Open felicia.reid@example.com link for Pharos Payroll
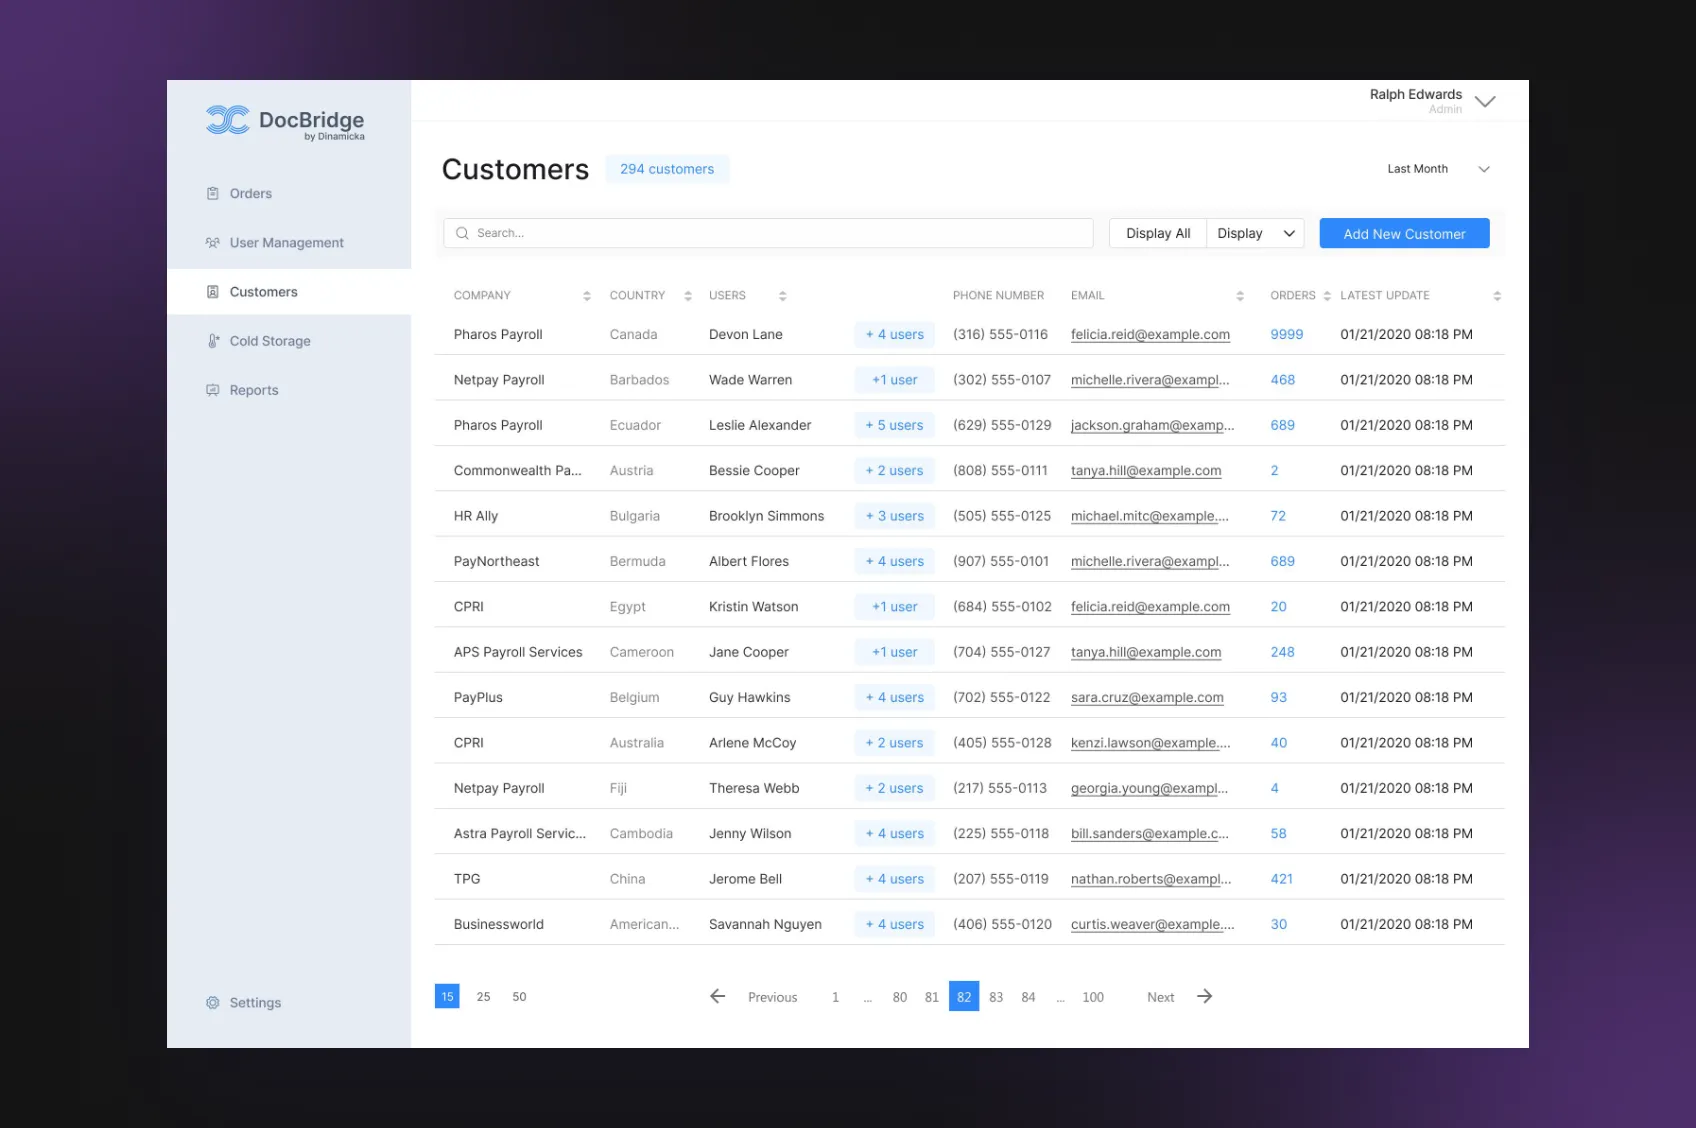Image resolution: width=1696 pixels, height=1128 pixels. click(x=1150, y=335)
